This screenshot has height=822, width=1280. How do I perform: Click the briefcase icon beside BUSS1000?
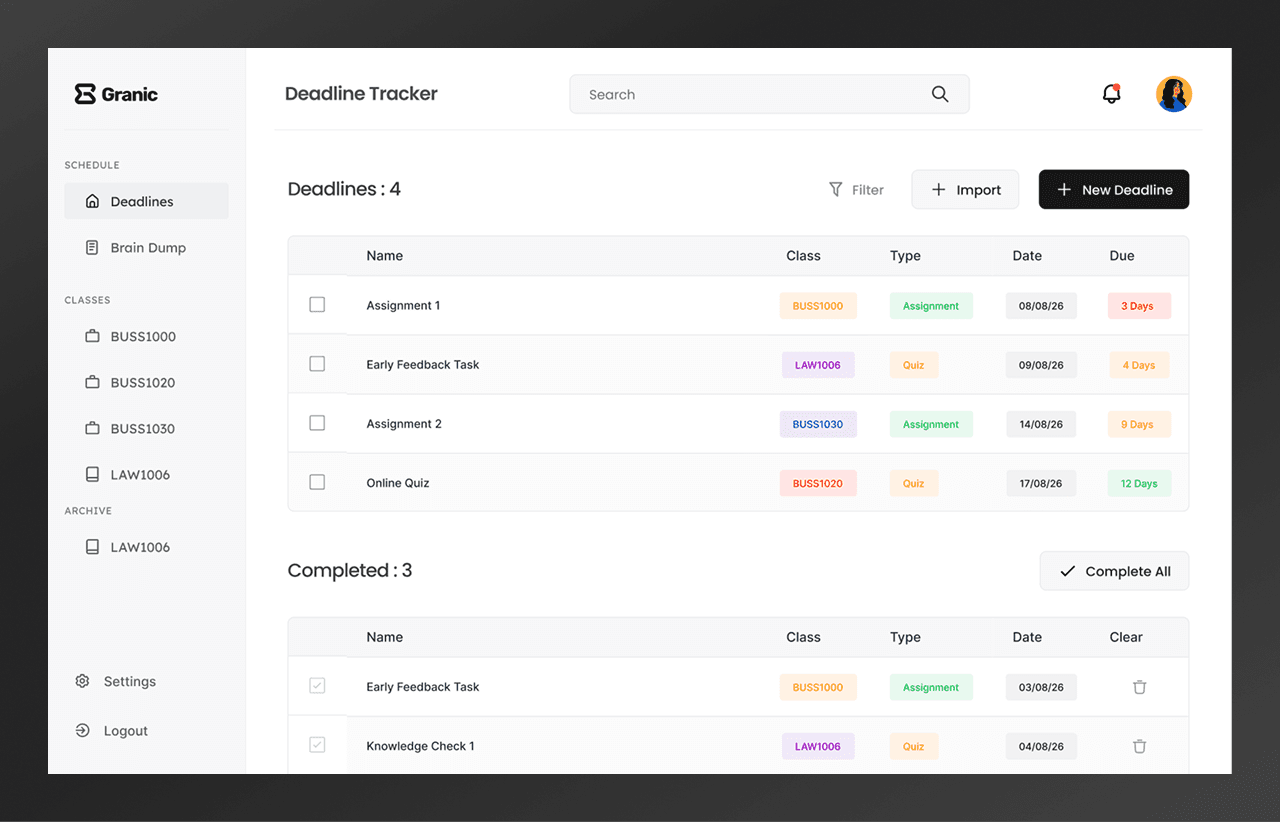tap(92, 336)
